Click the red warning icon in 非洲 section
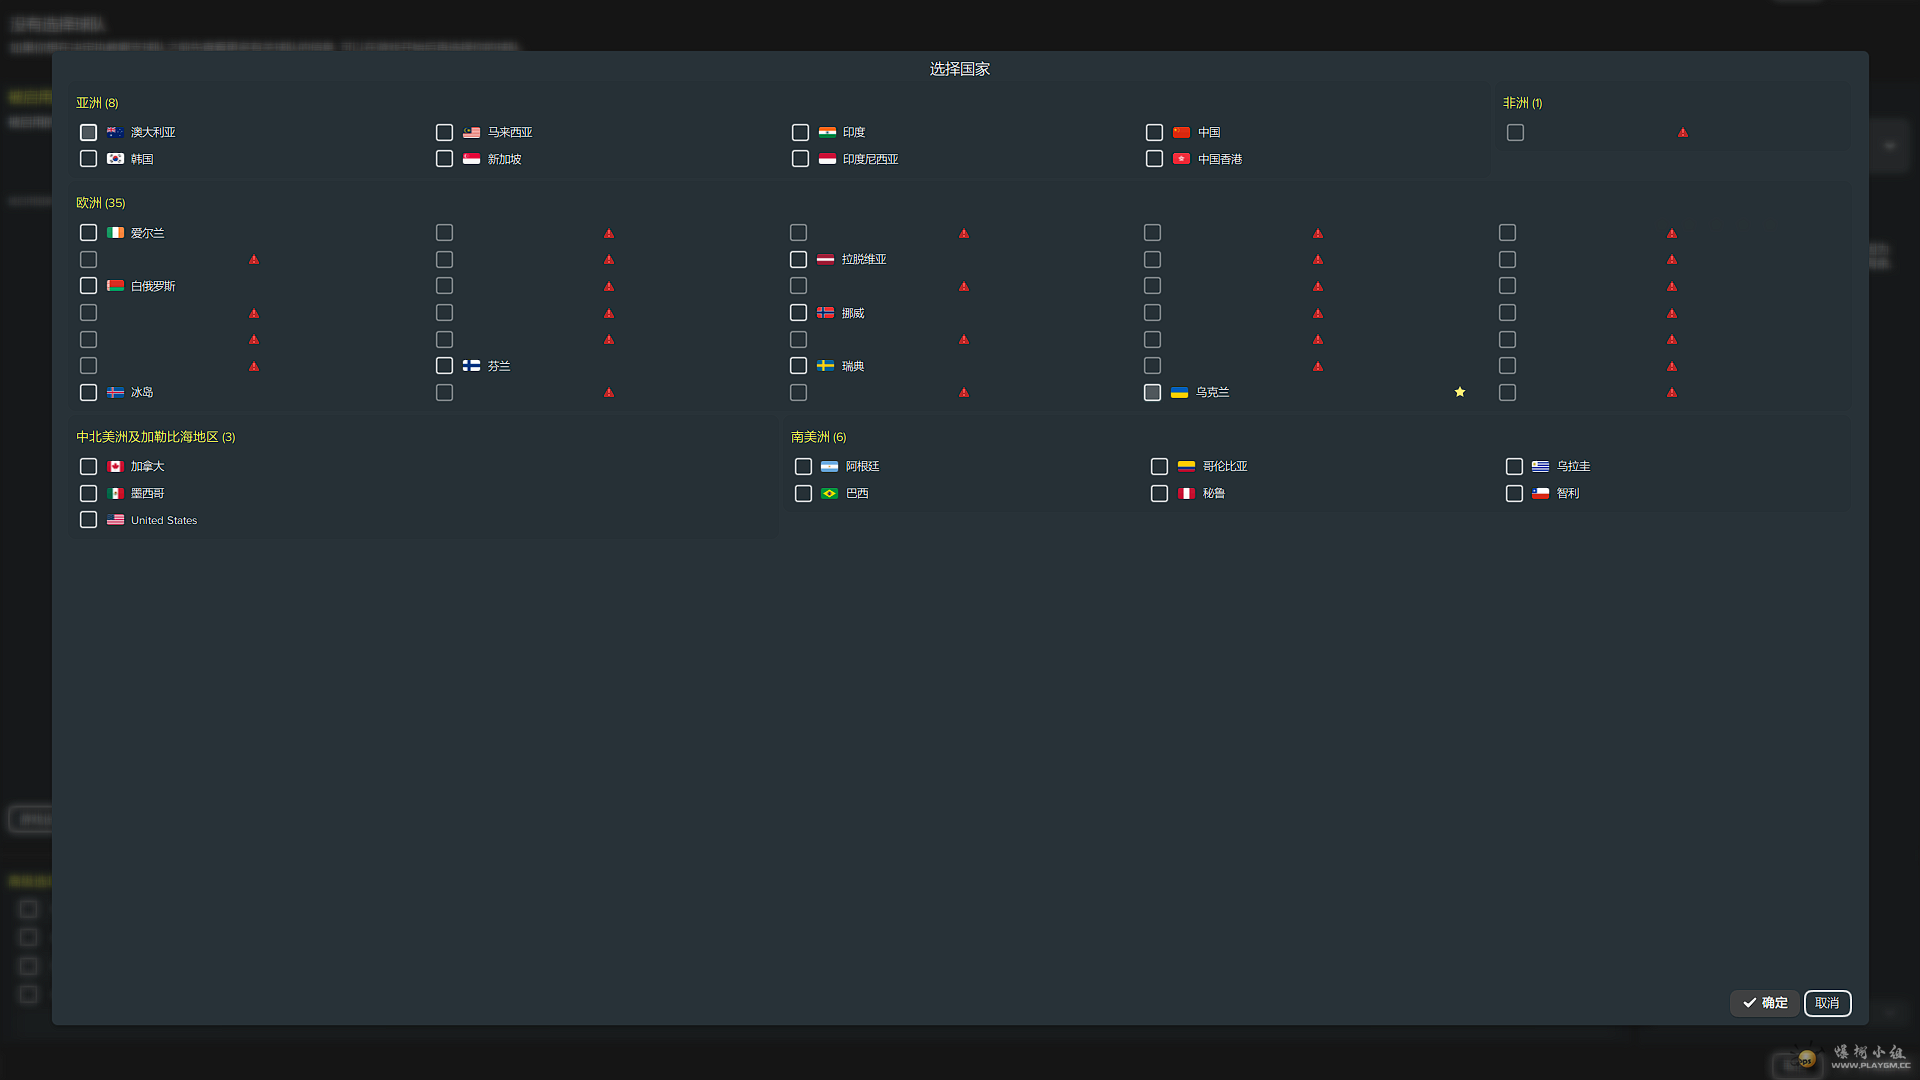The image size is (1920, 1080). point(1683,132)
